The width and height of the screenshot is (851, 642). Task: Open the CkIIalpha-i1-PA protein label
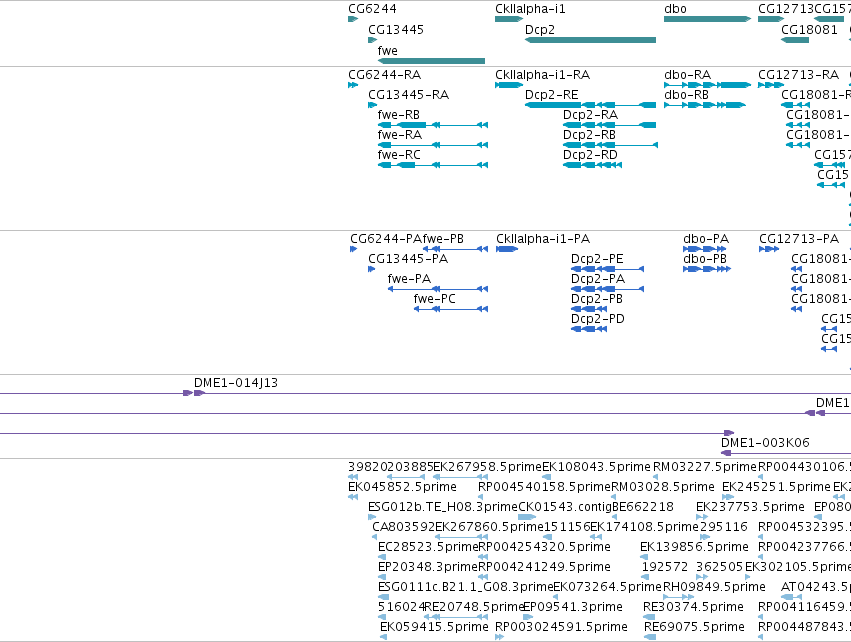(543, 239)
